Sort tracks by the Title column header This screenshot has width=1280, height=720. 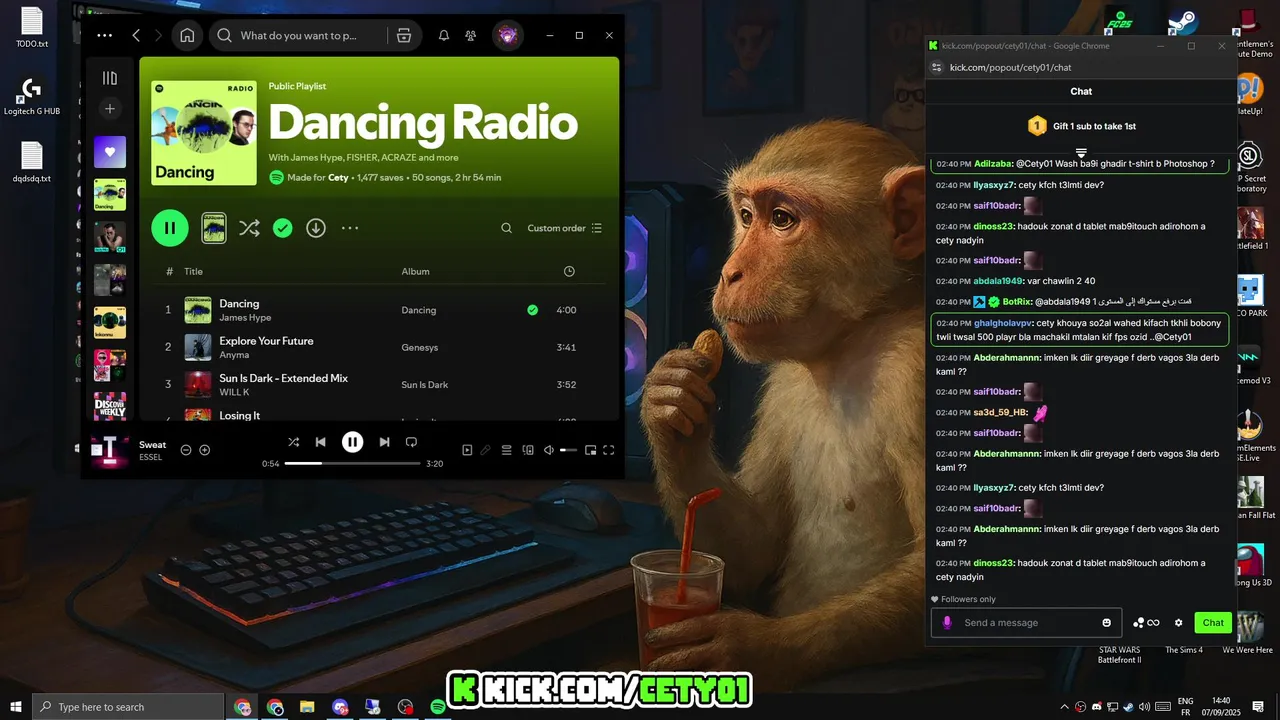[193, 271]
